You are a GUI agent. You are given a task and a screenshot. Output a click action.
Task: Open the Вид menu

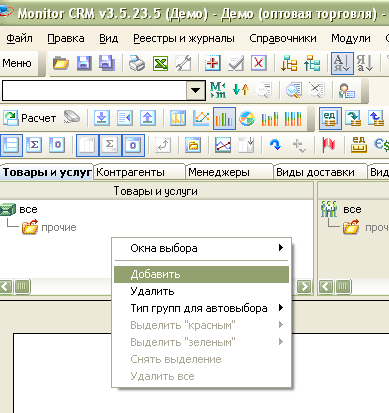[x=109, y=39]
